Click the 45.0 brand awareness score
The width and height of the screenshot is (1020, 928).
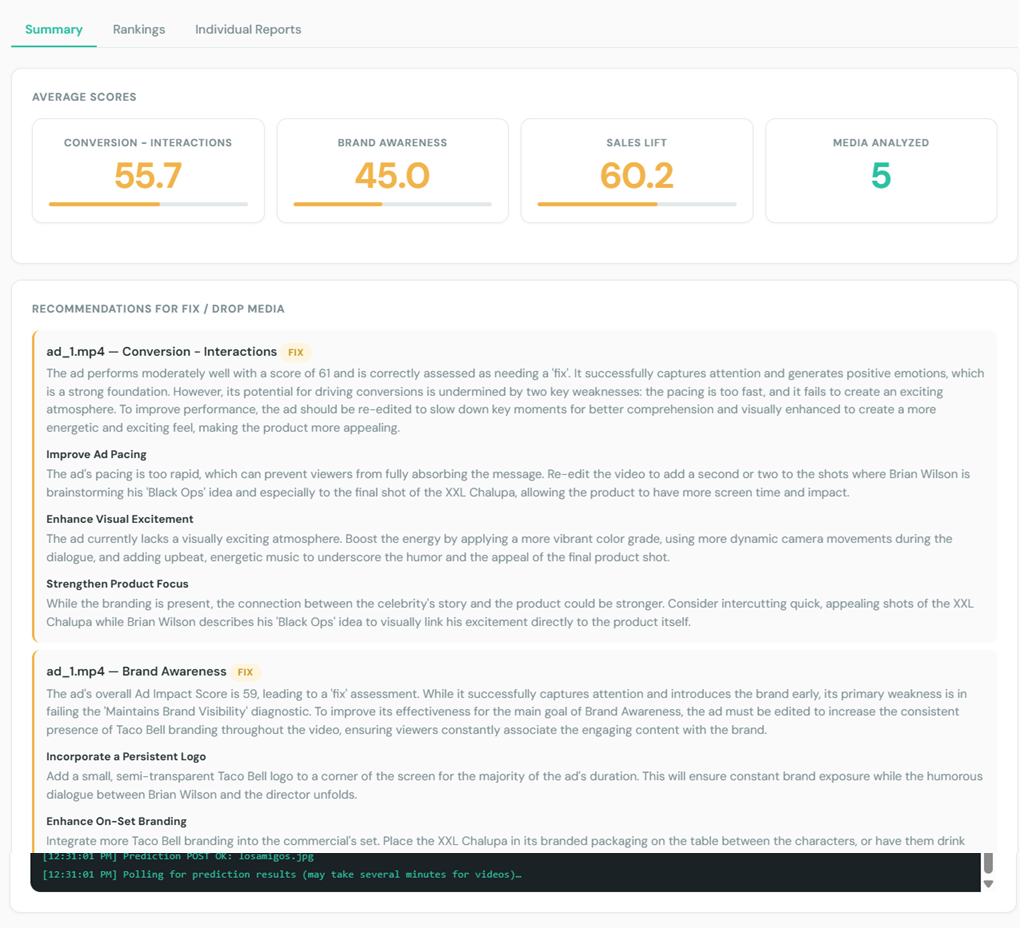[392, 176]
